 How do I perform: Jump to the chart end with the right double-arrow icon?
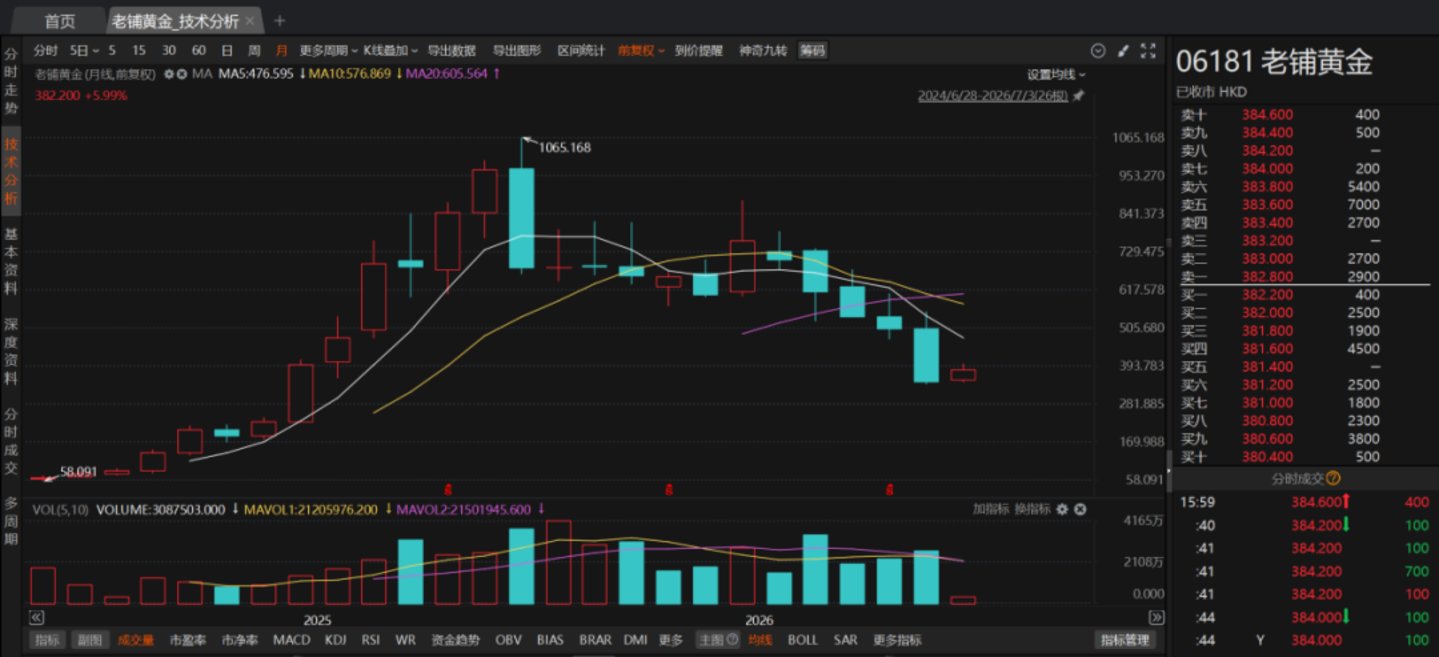tap(1156, 618)
